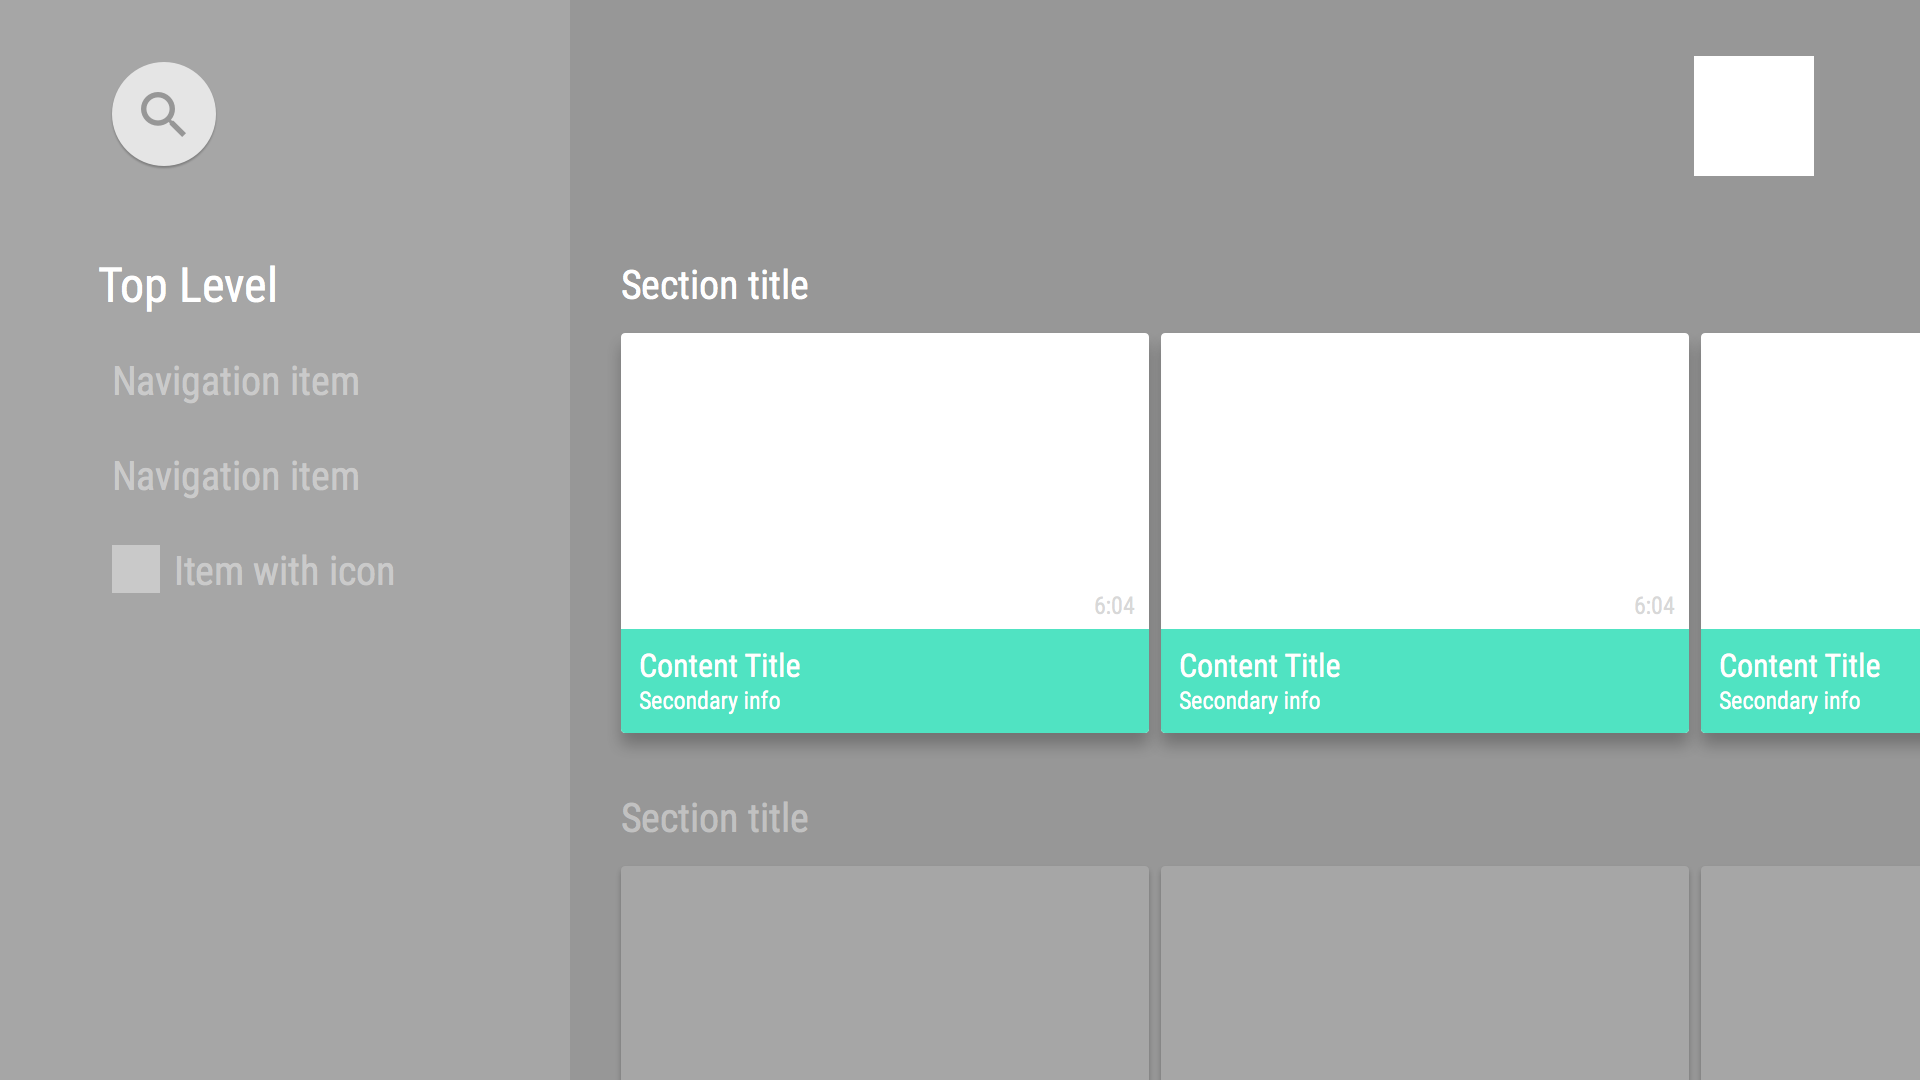Click the second 'Section title' header

(714, 817)
